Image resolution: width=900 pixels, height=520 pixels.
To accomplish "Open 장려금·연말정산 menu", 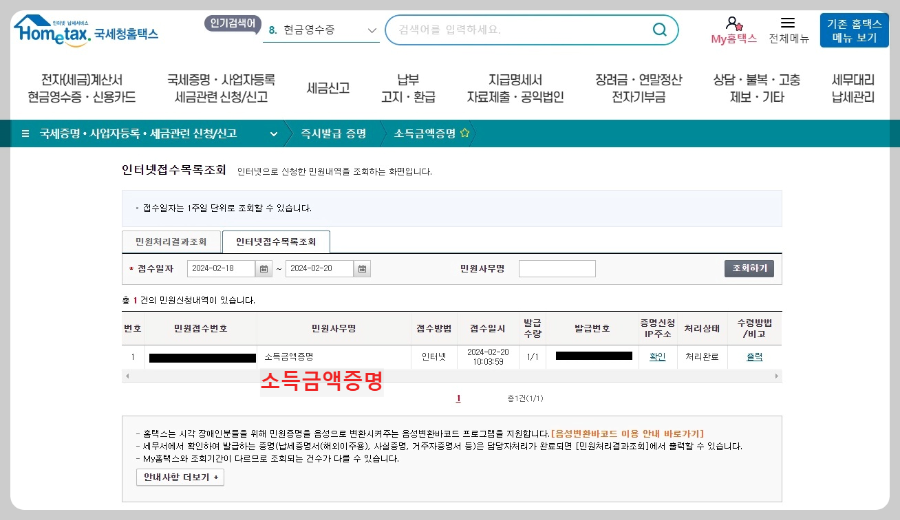I will click(638, 88).
